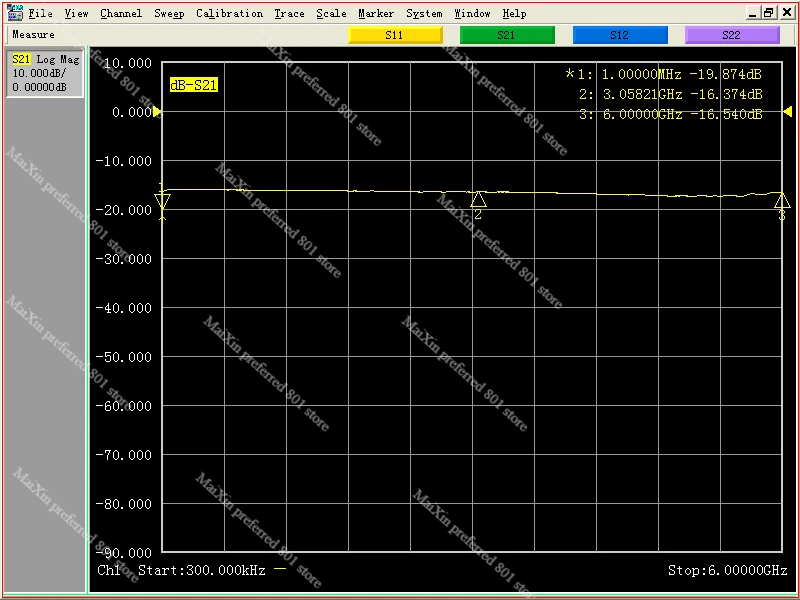The height and width of the screenshot is (600, 800).
Task: Select the S21 Log Mag trace status box
Action: (x=45, y=73)
